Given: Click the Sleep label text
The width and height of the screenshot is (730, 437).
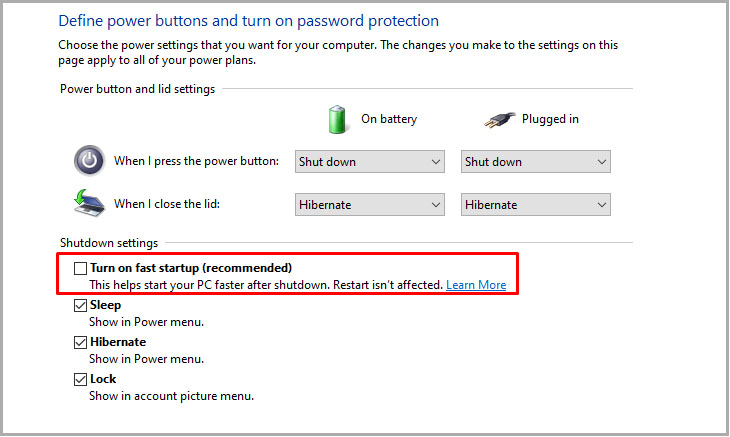Looking at the screenshot, I should [105, 305].
